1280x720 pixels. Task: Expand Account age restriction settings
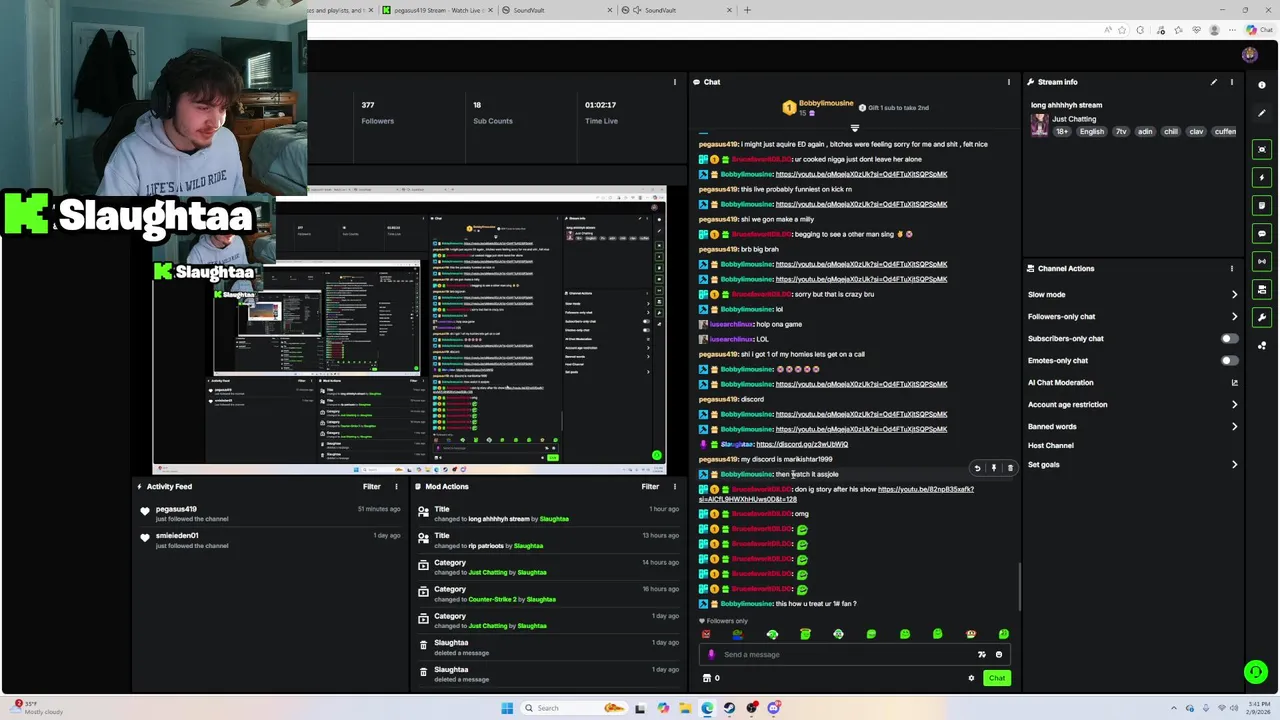(1132, 405)
